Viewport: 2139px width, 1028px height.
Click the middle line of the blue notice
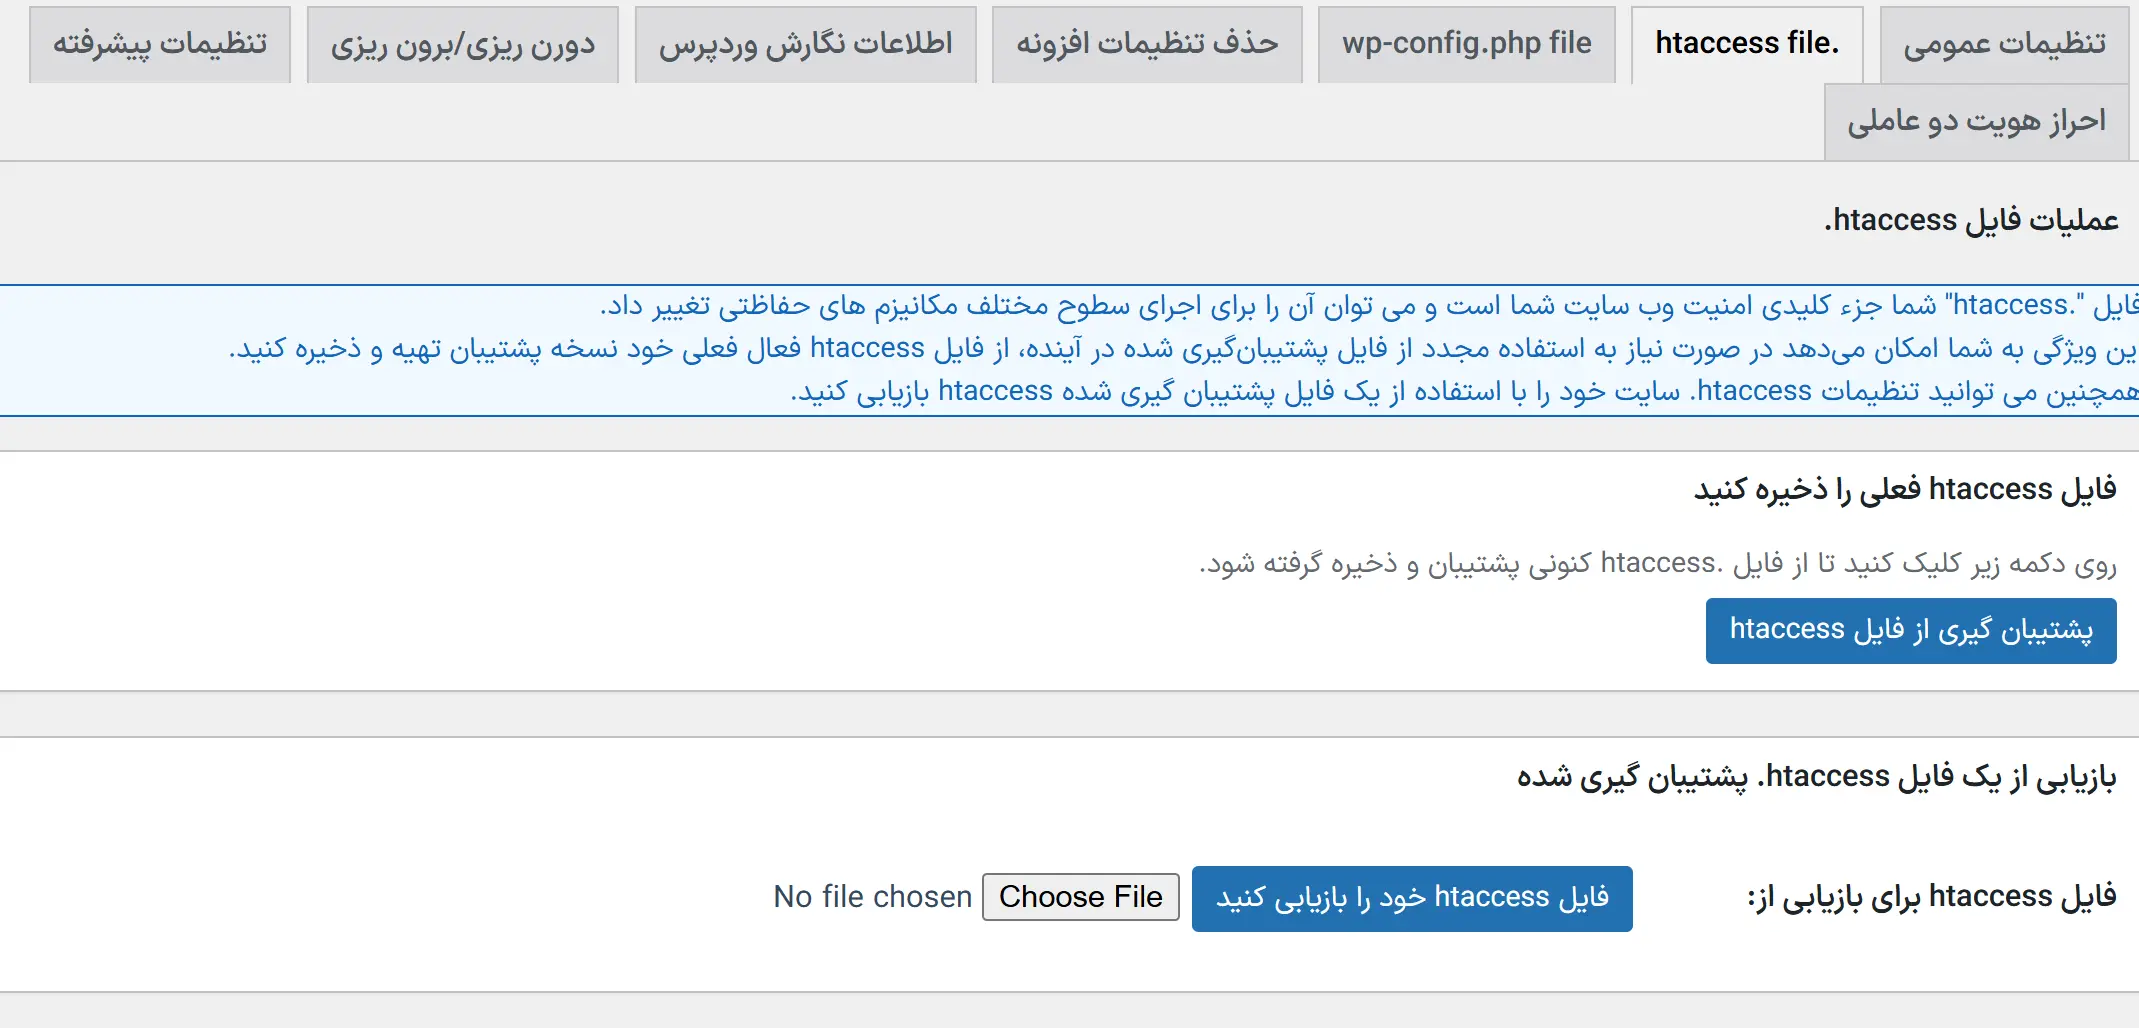pos(1182,348)
